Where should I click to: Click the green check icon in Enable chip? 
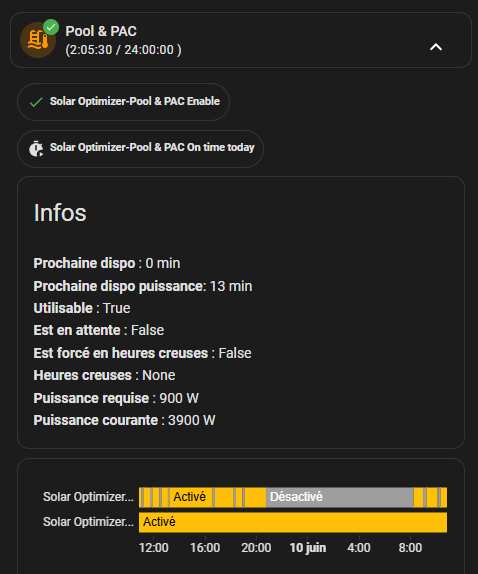(x=36, y=102)
